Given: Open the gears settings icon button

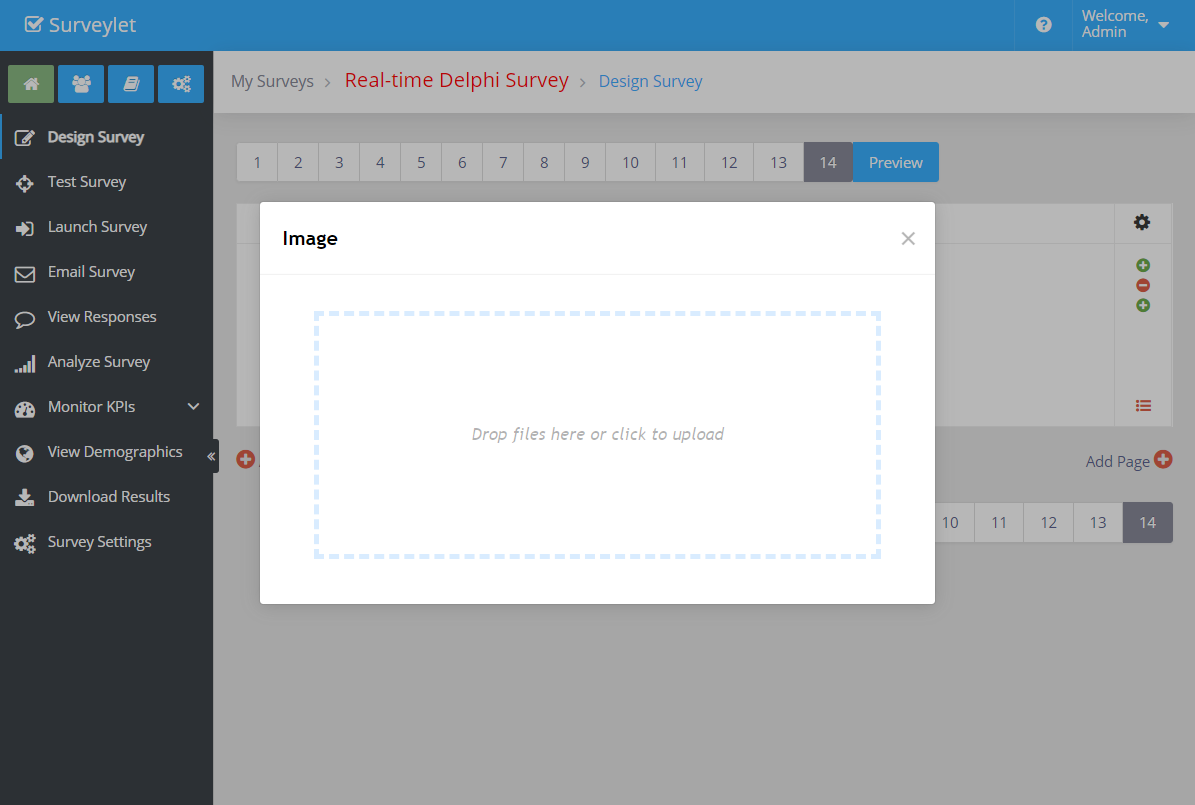Looking at the screenshot, I should (x=181, y=84).
